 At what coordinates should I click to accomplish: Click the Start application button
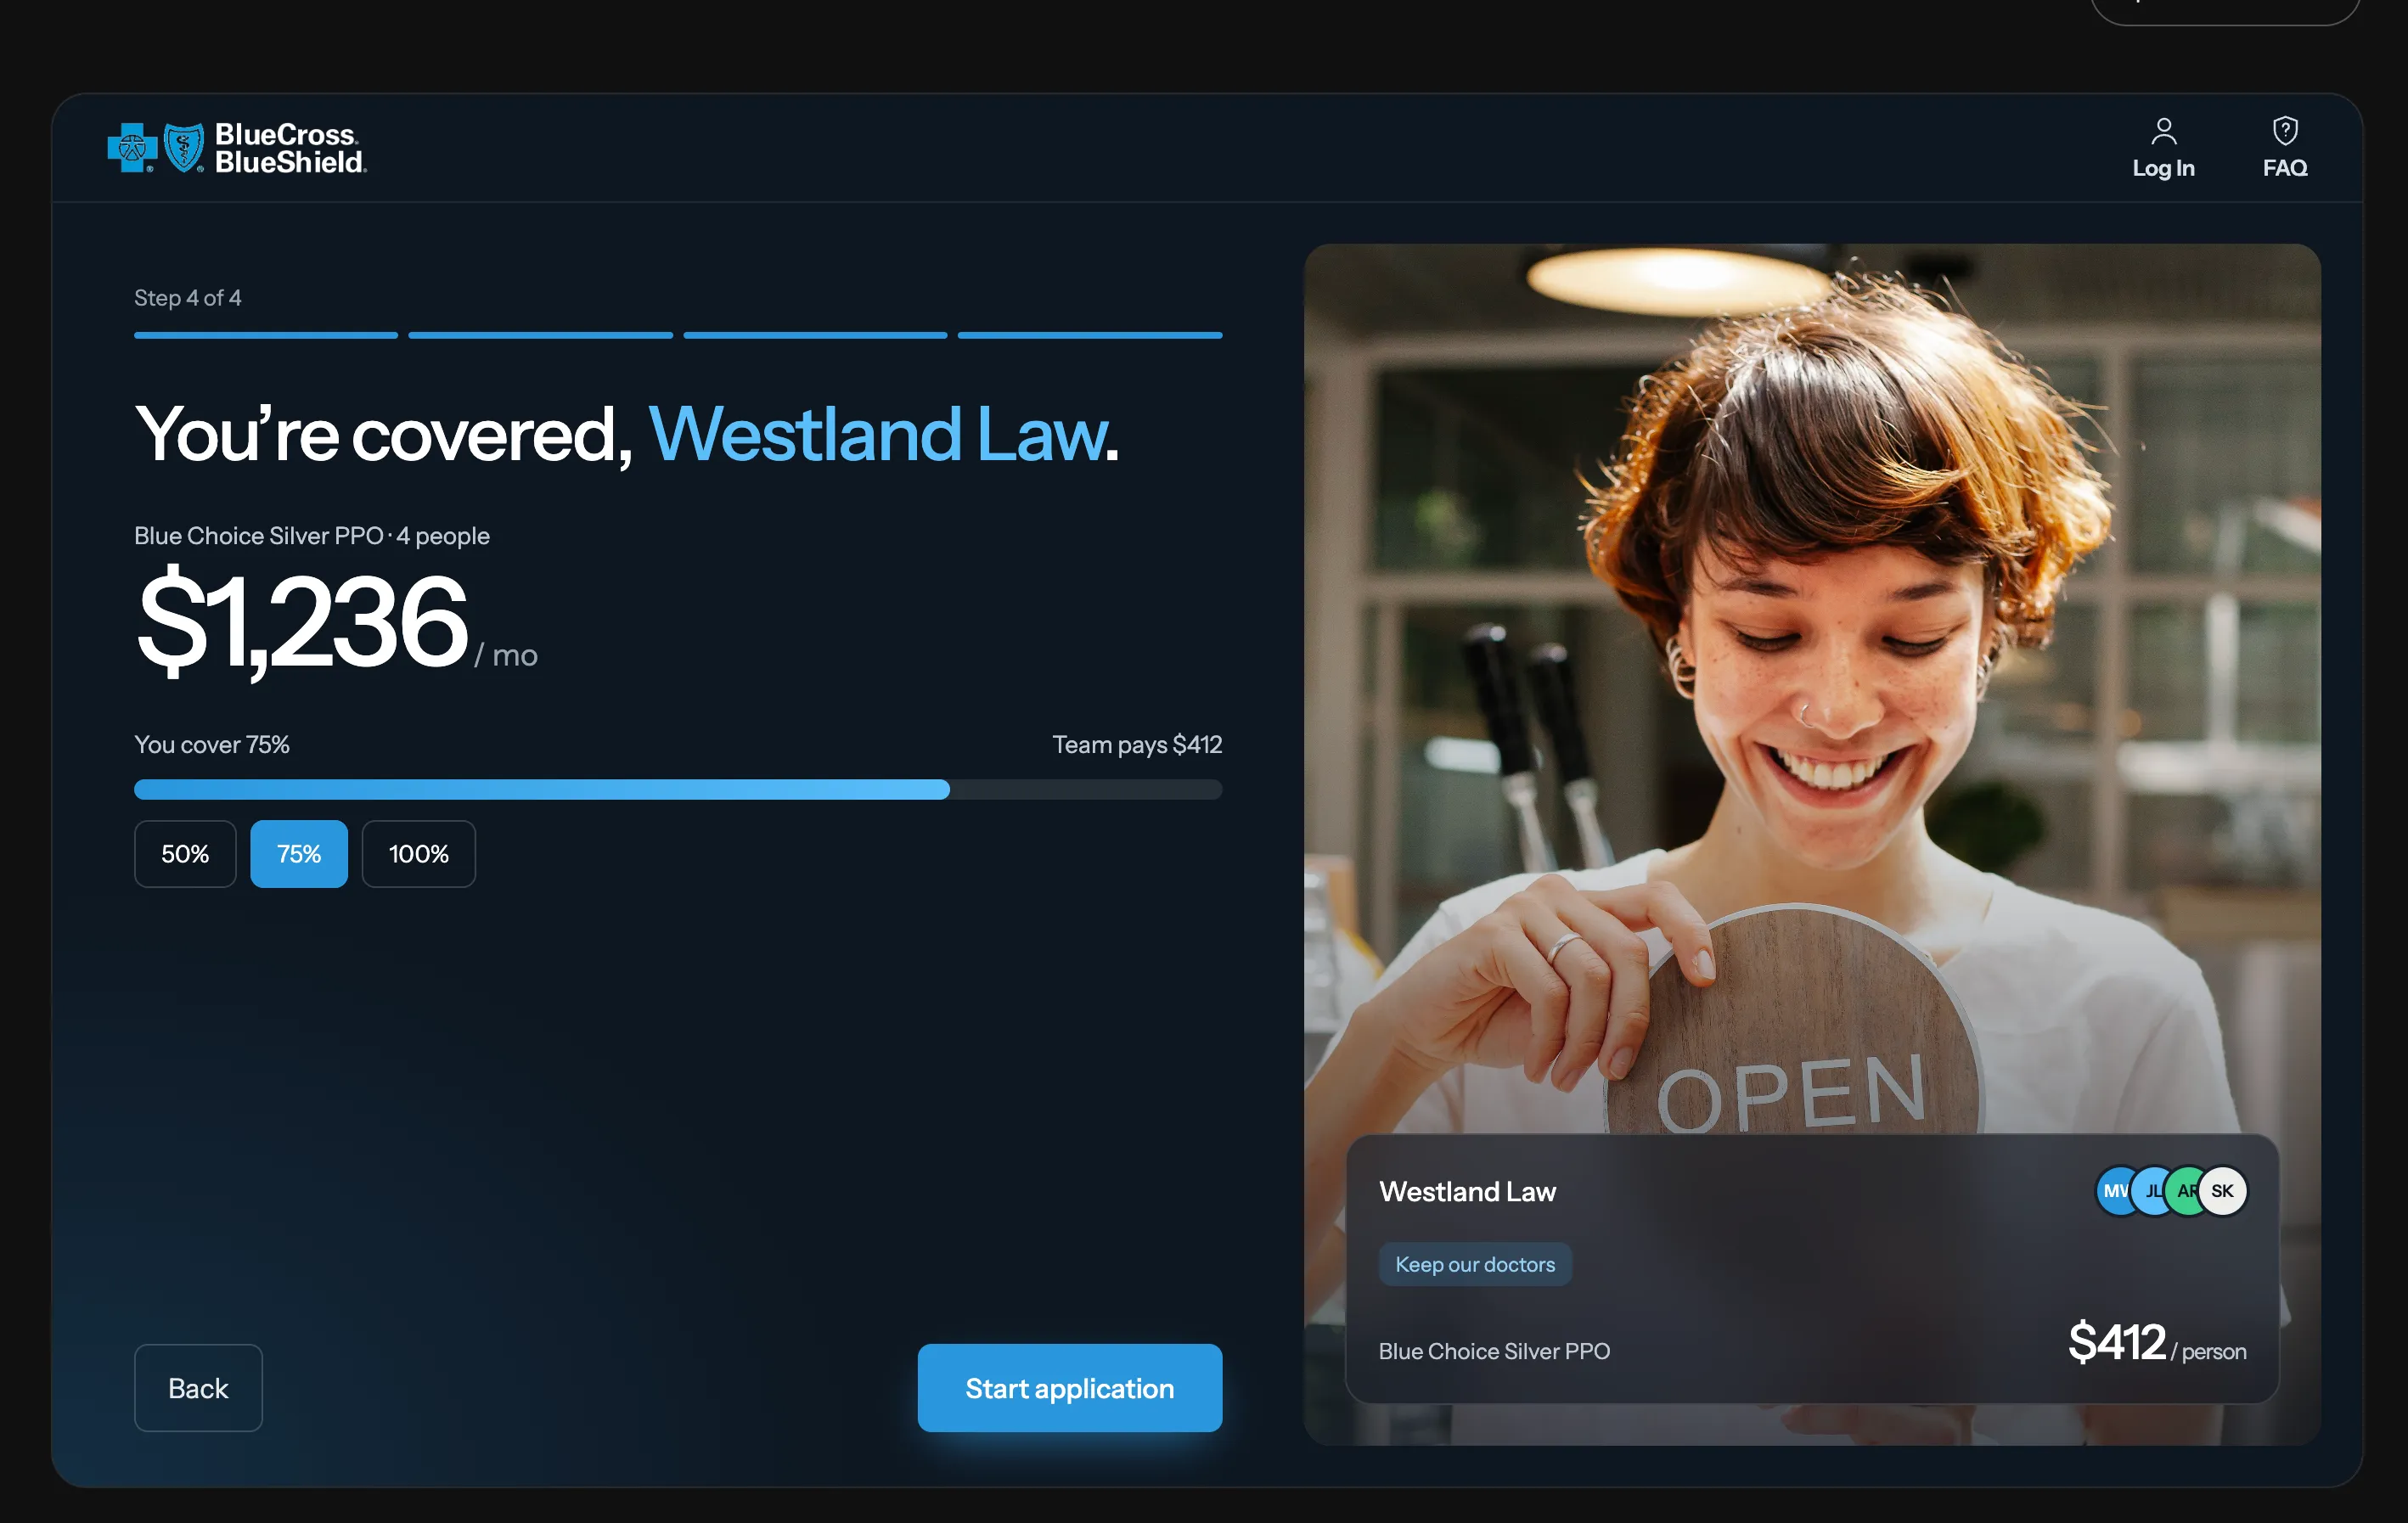click(x=1069, y=1388)
